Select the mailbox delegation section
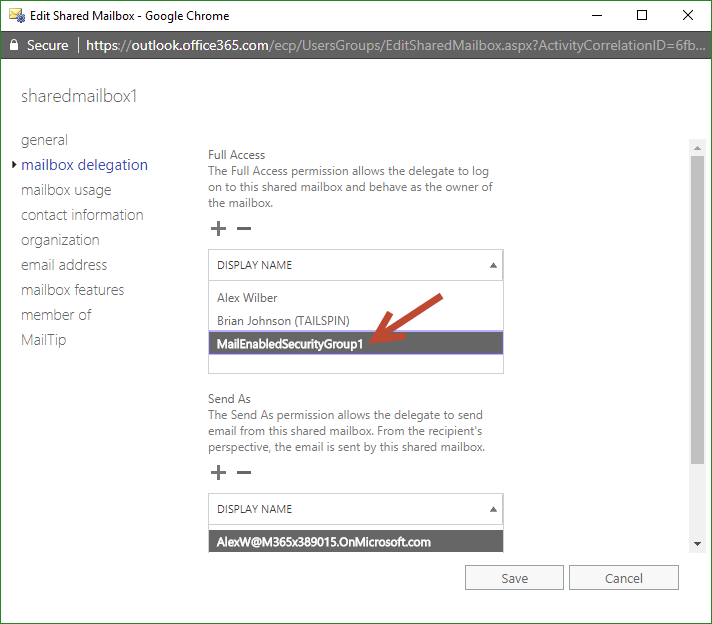This screenshot has width=712, height=624. [84, 165]
